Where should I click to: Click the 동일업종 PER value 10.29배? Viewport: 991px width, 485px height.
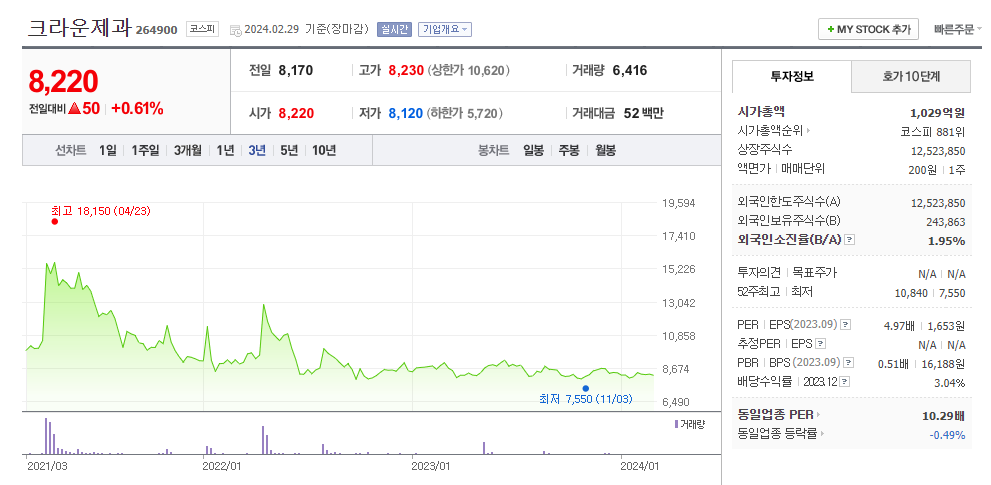tap(944, 416)
